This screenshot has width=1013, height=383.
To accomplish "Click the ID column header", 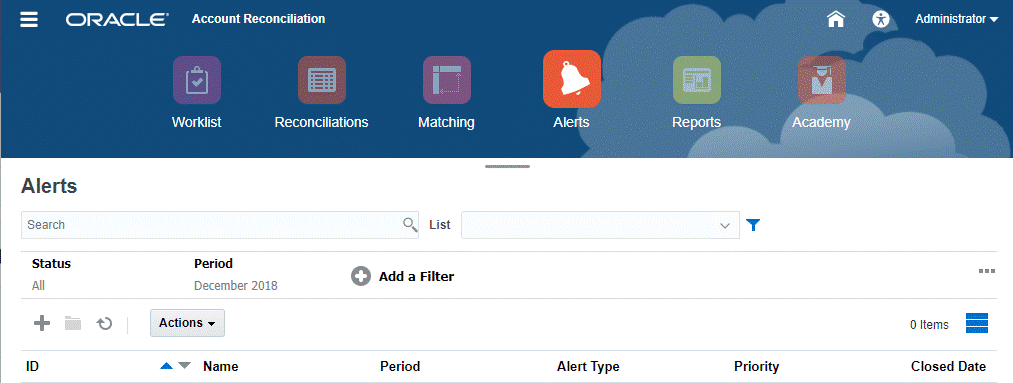I will tap(33, 366).
